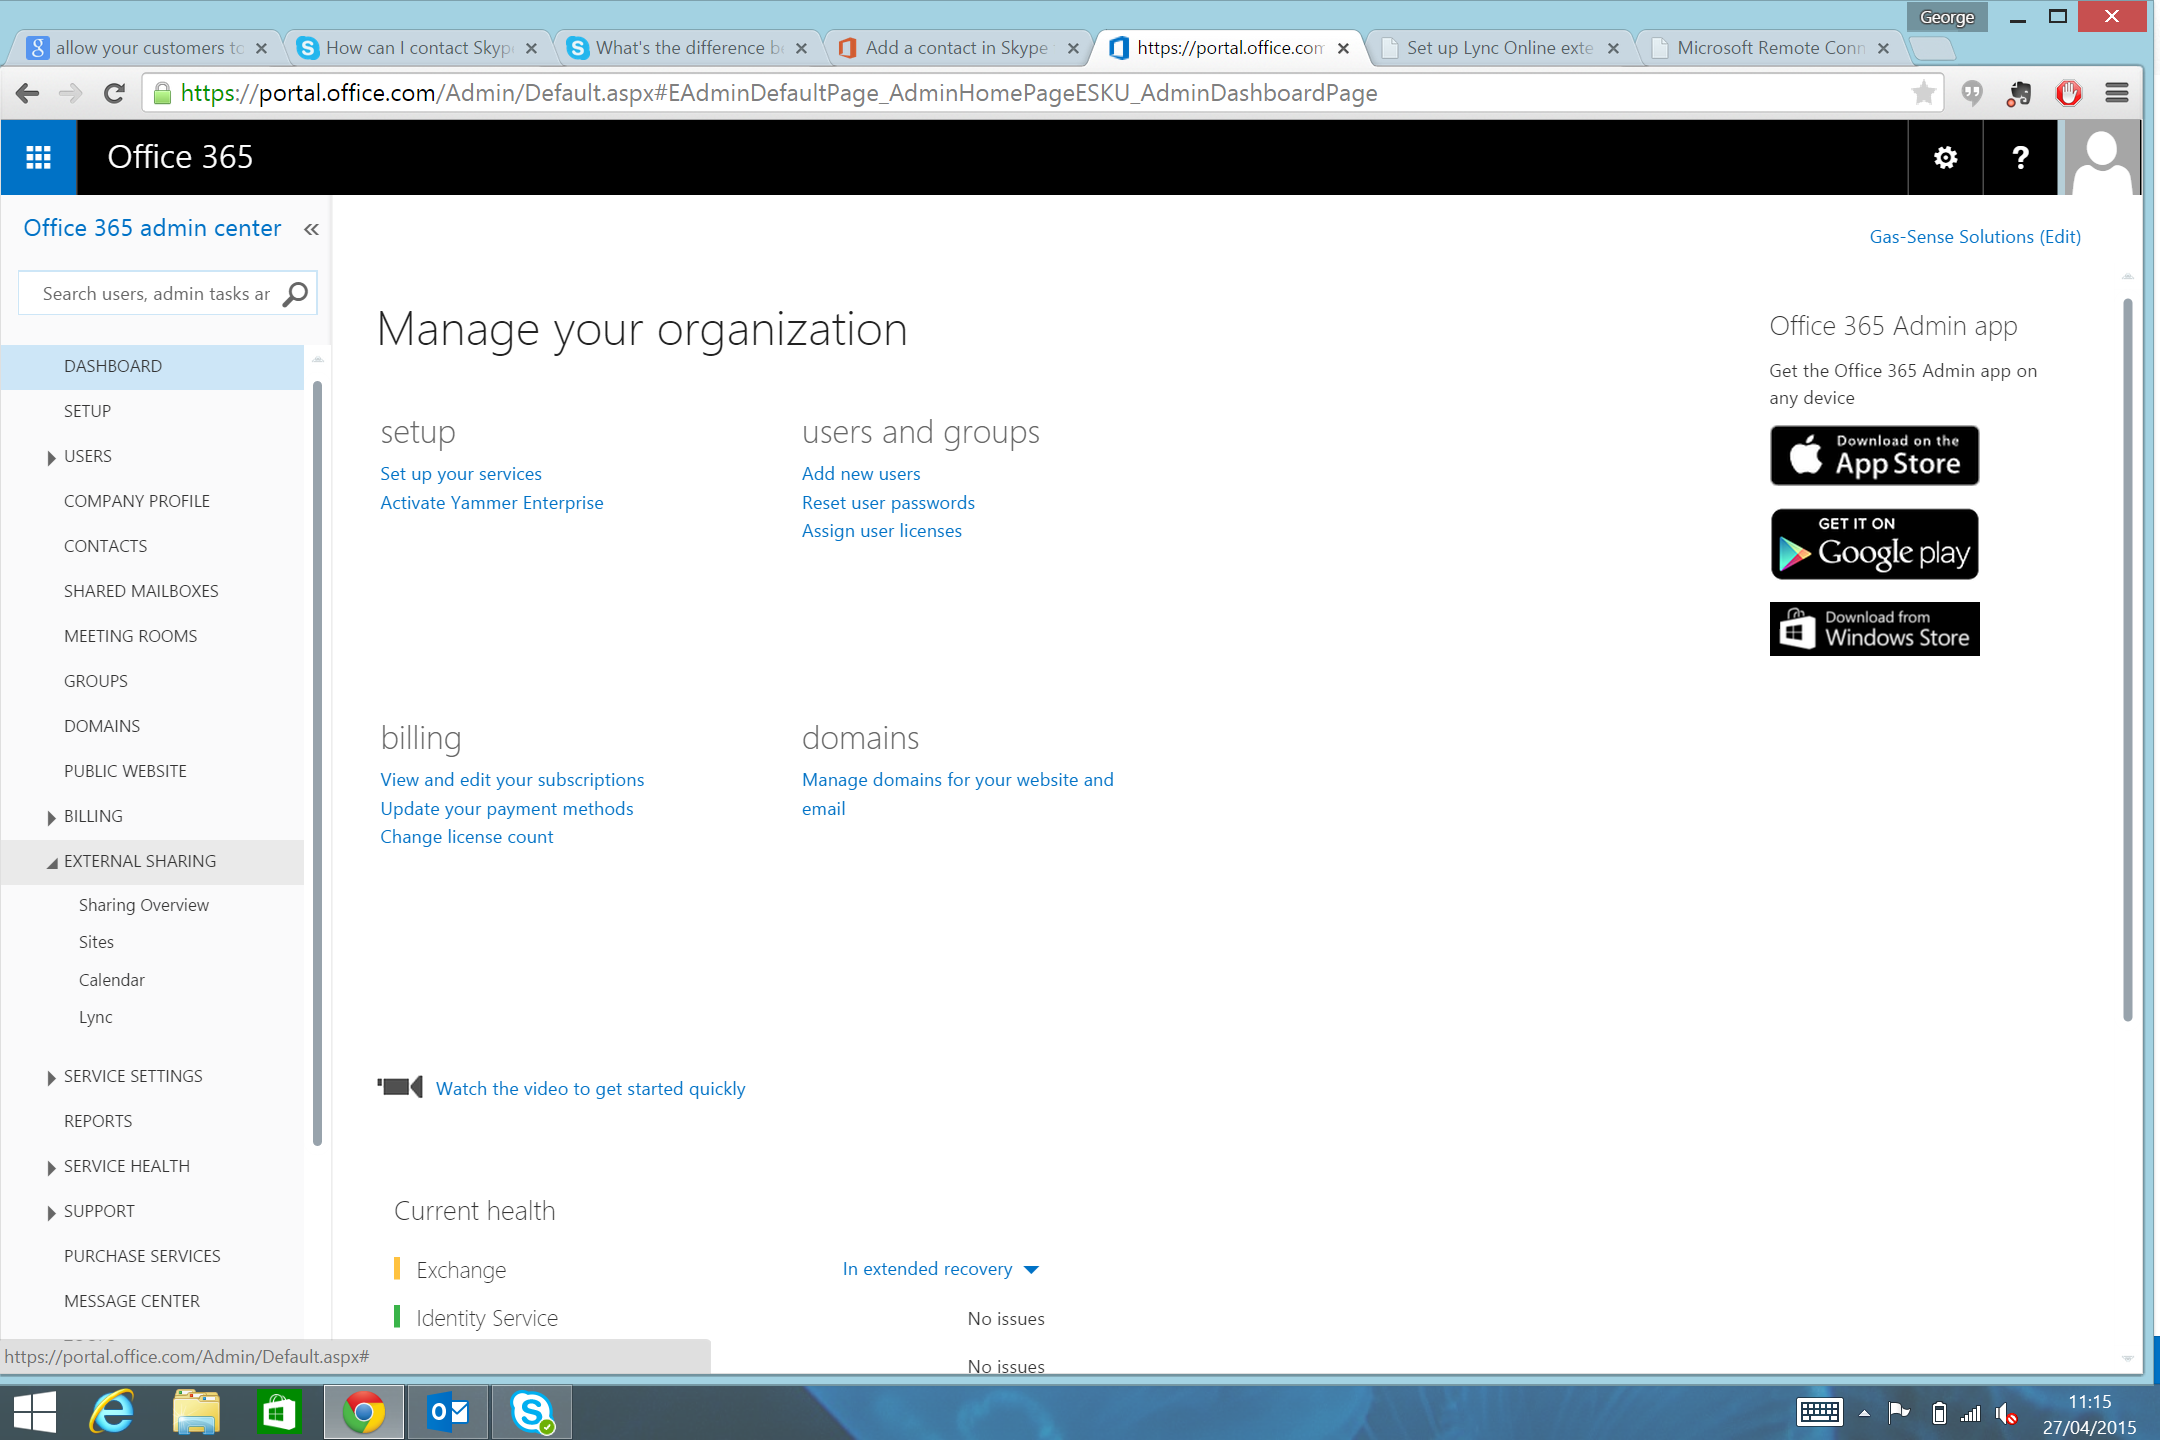Open the settings gear in Office 365 header

[1945, 157]
